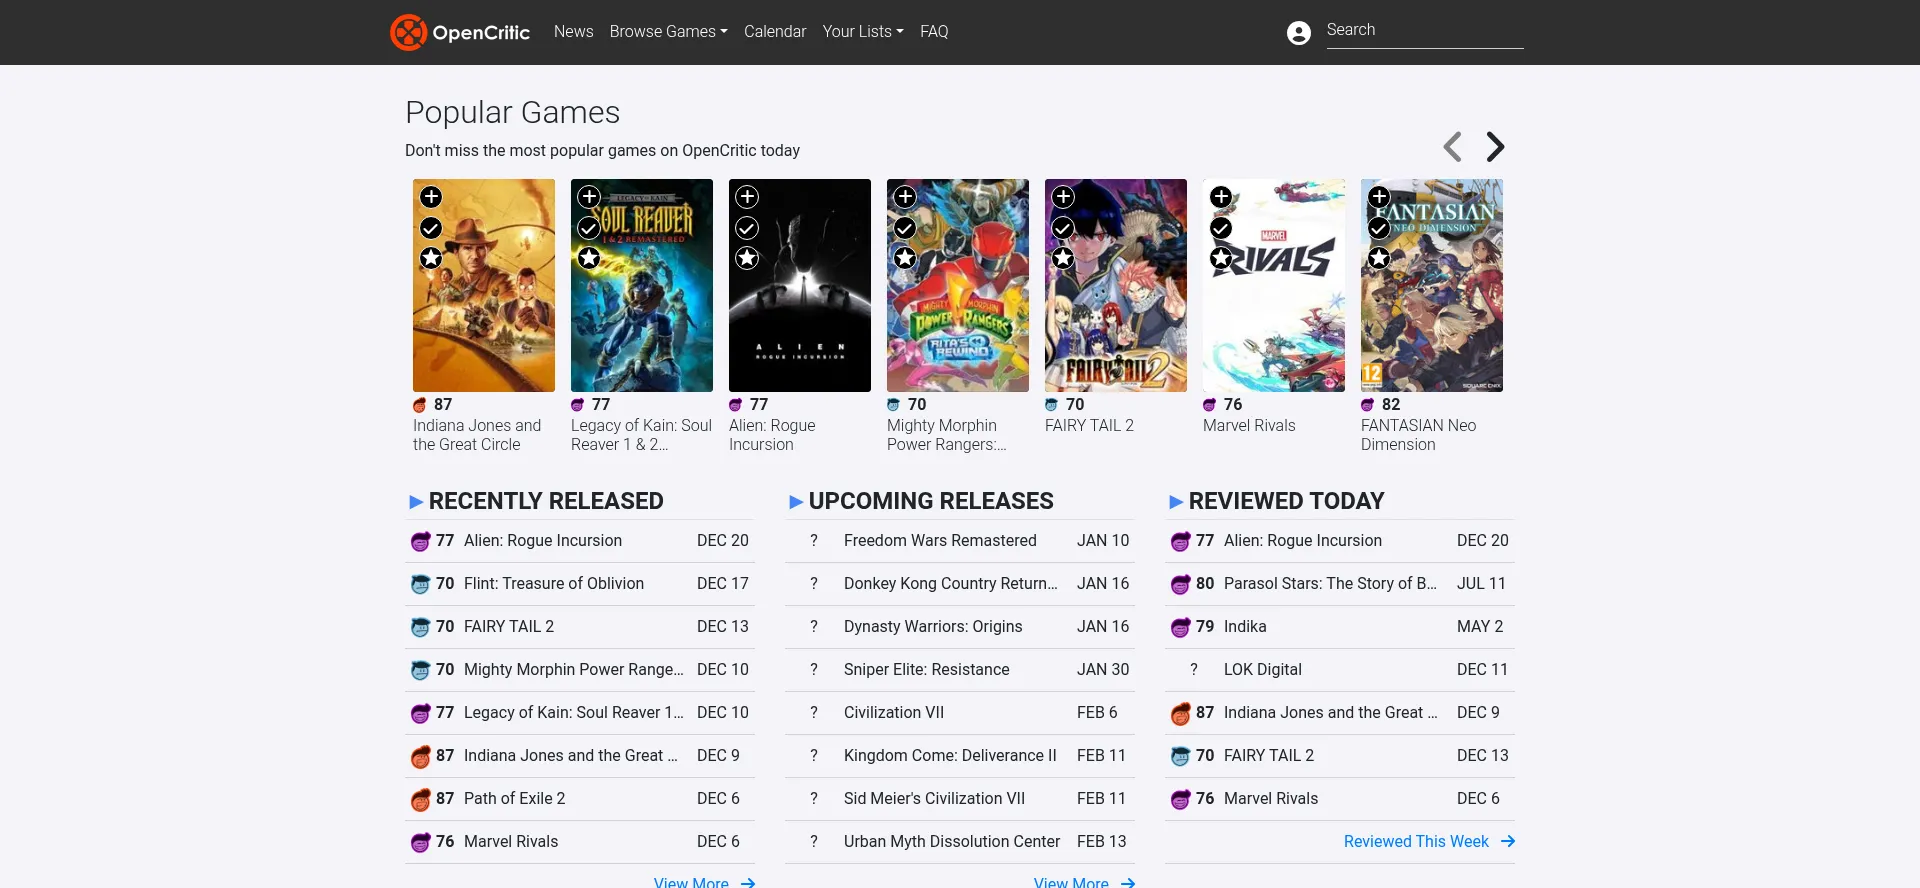Mark Legacy of Kain as played checkmark
This screenshot has width=1920, height=888.
(x=589, y=228)
